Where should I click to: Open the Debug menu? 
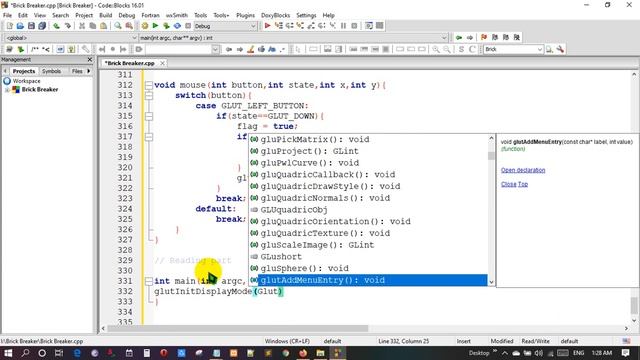click(127, 15)
